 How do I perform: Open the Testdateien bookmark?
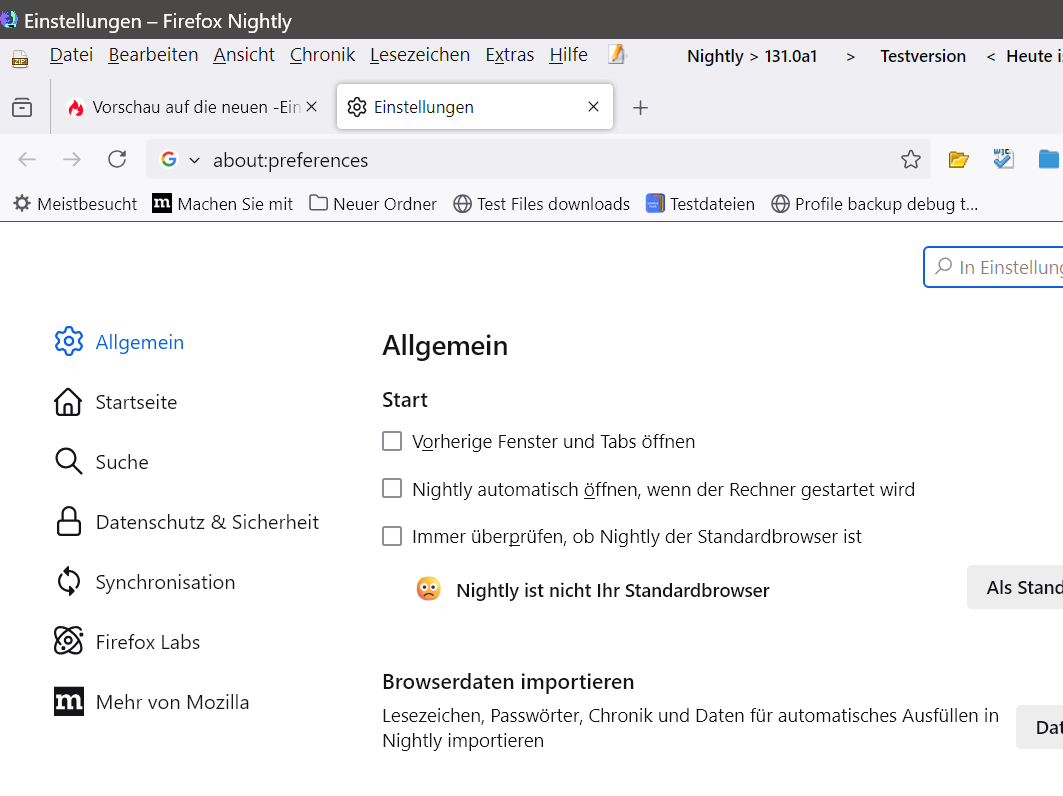click(x=700, y=204)
